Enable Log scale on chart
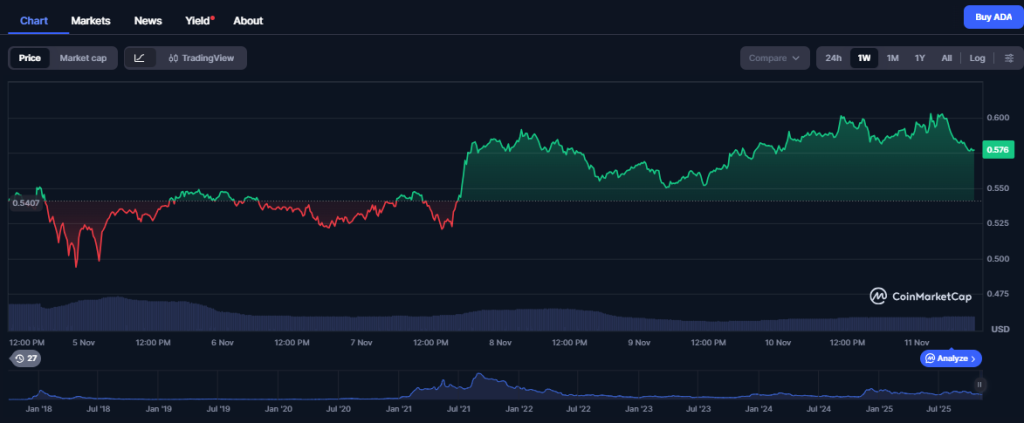The image size is (1024, 423). pos(977,58)
